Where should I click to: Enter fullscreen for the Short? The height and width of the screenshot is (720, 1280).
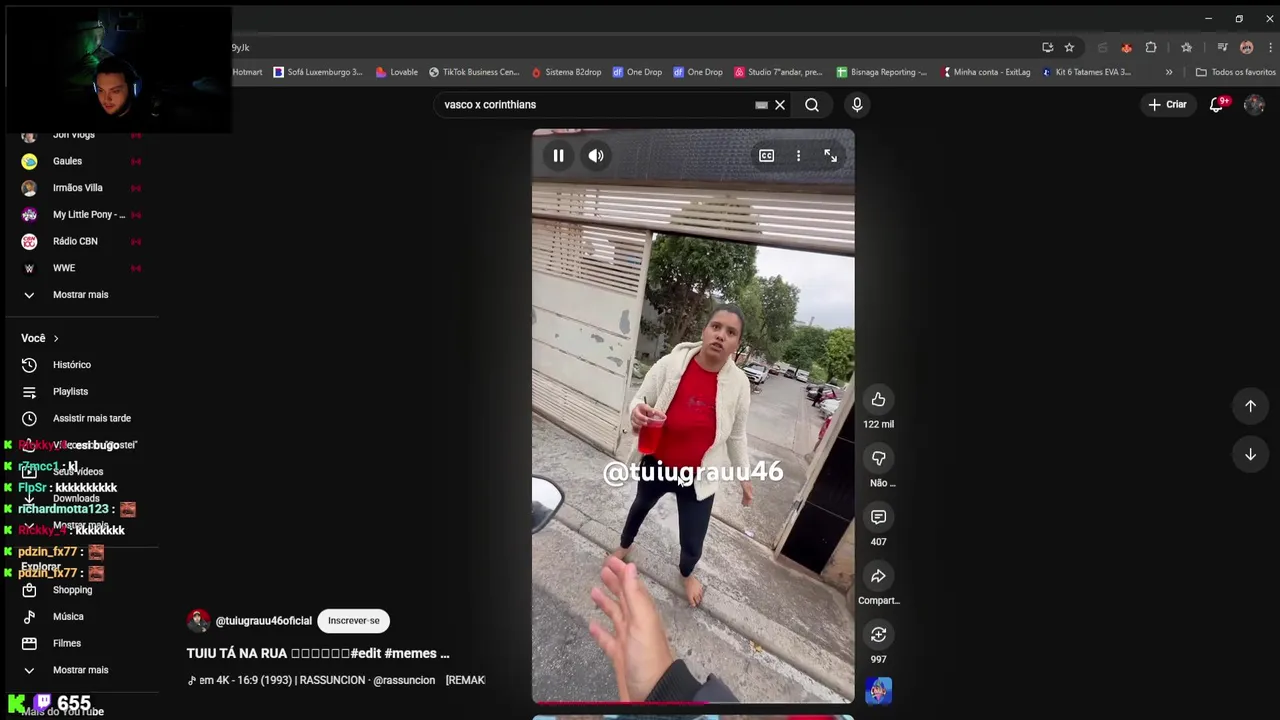(x=830, y=156)
